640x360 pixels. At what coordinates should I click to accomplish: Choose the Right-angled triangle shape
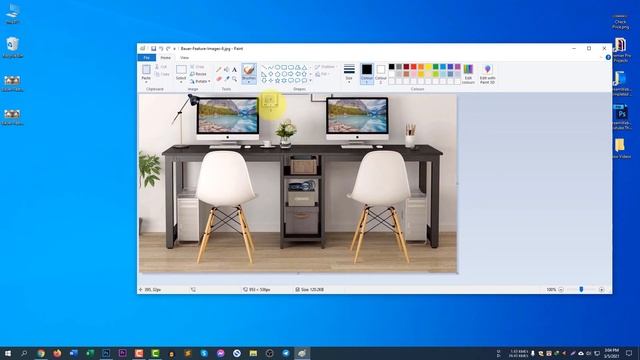click(x=264, y=74)
